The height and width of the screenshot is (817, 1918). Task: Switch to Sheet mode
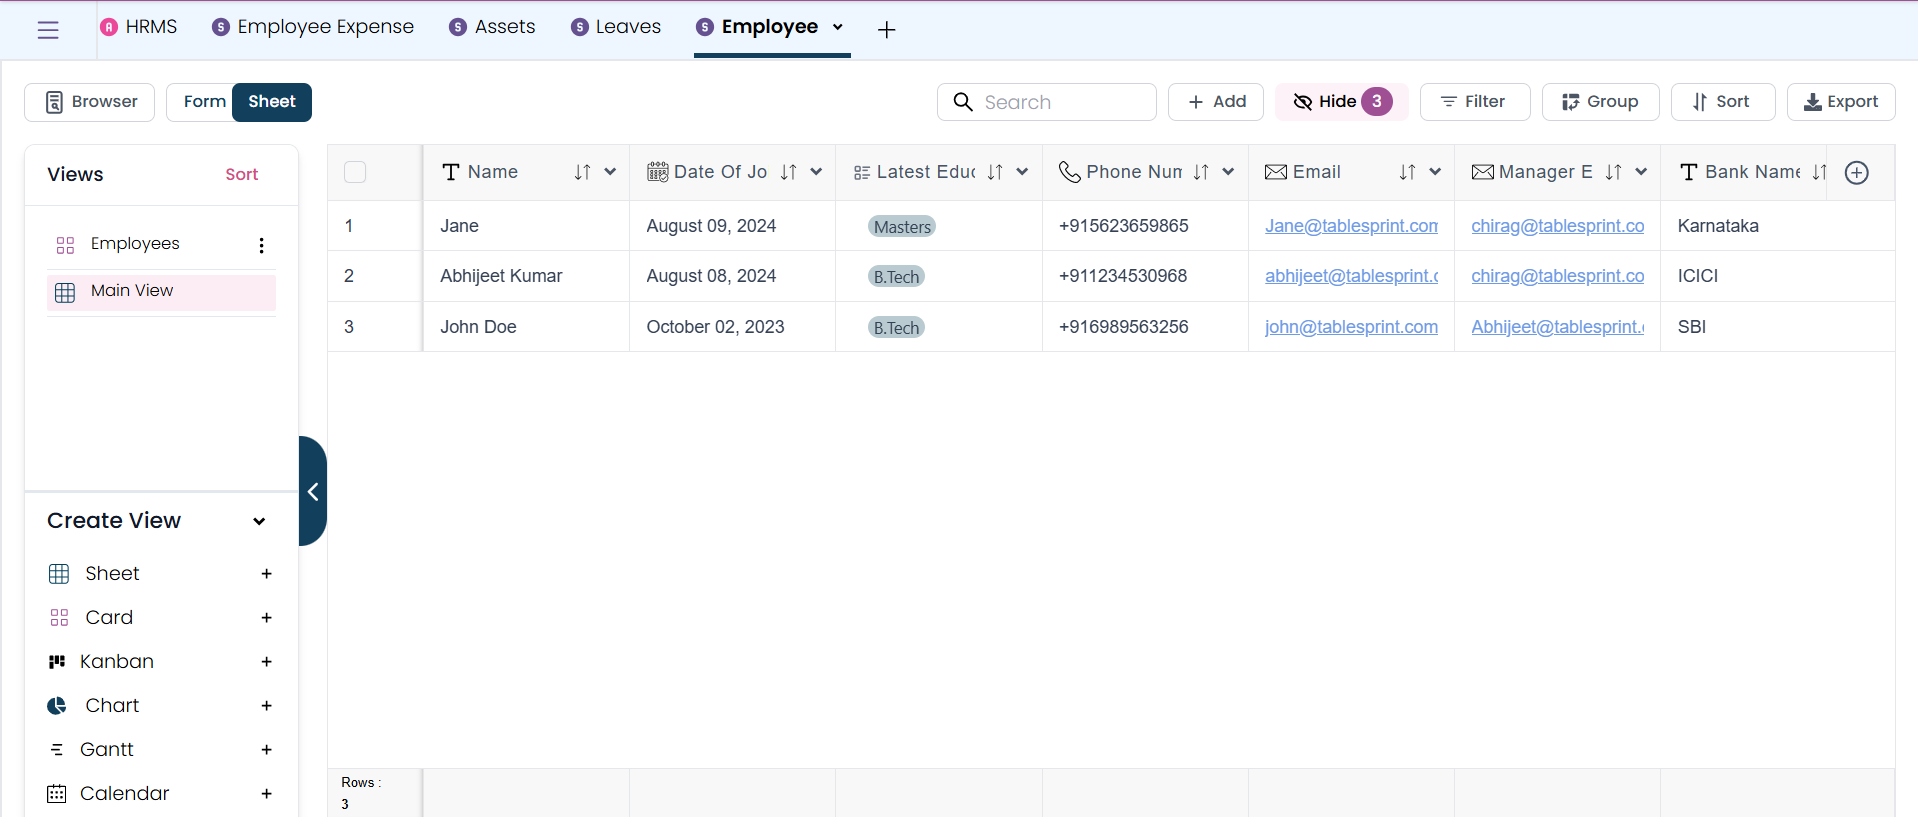272,102
